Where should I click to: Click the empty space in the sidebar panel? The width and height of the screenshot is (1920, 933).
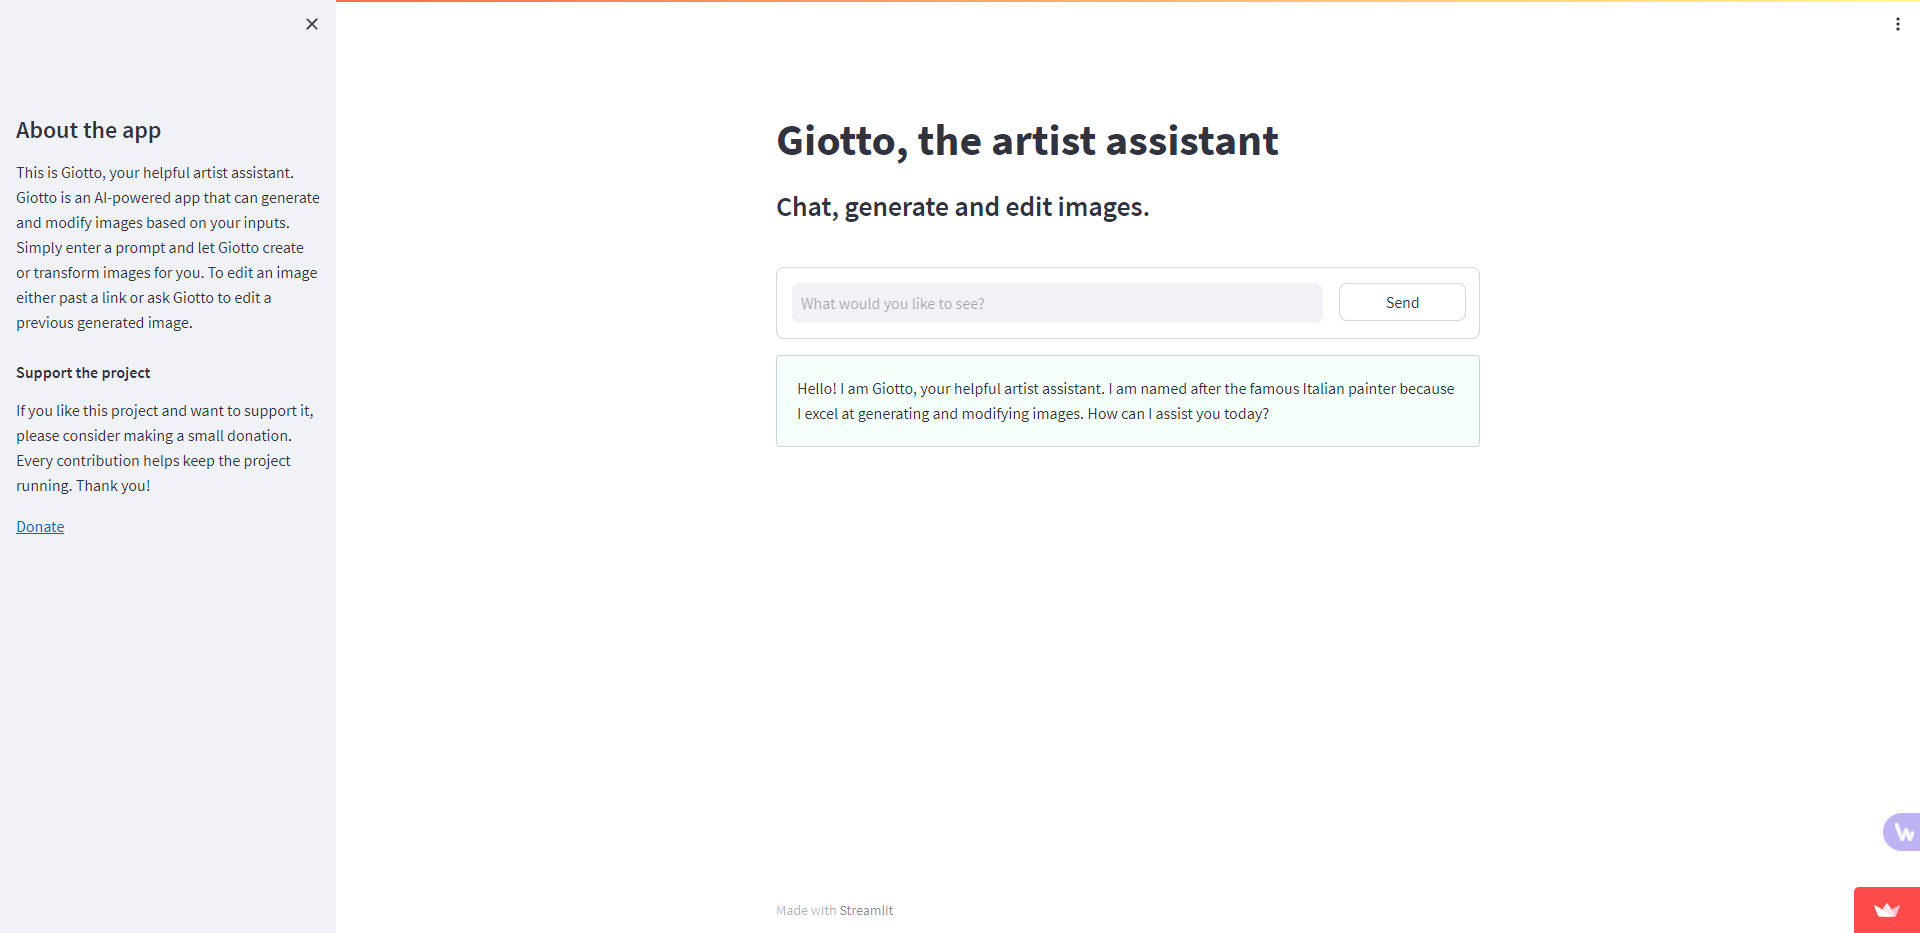click(x=167, y=700)
